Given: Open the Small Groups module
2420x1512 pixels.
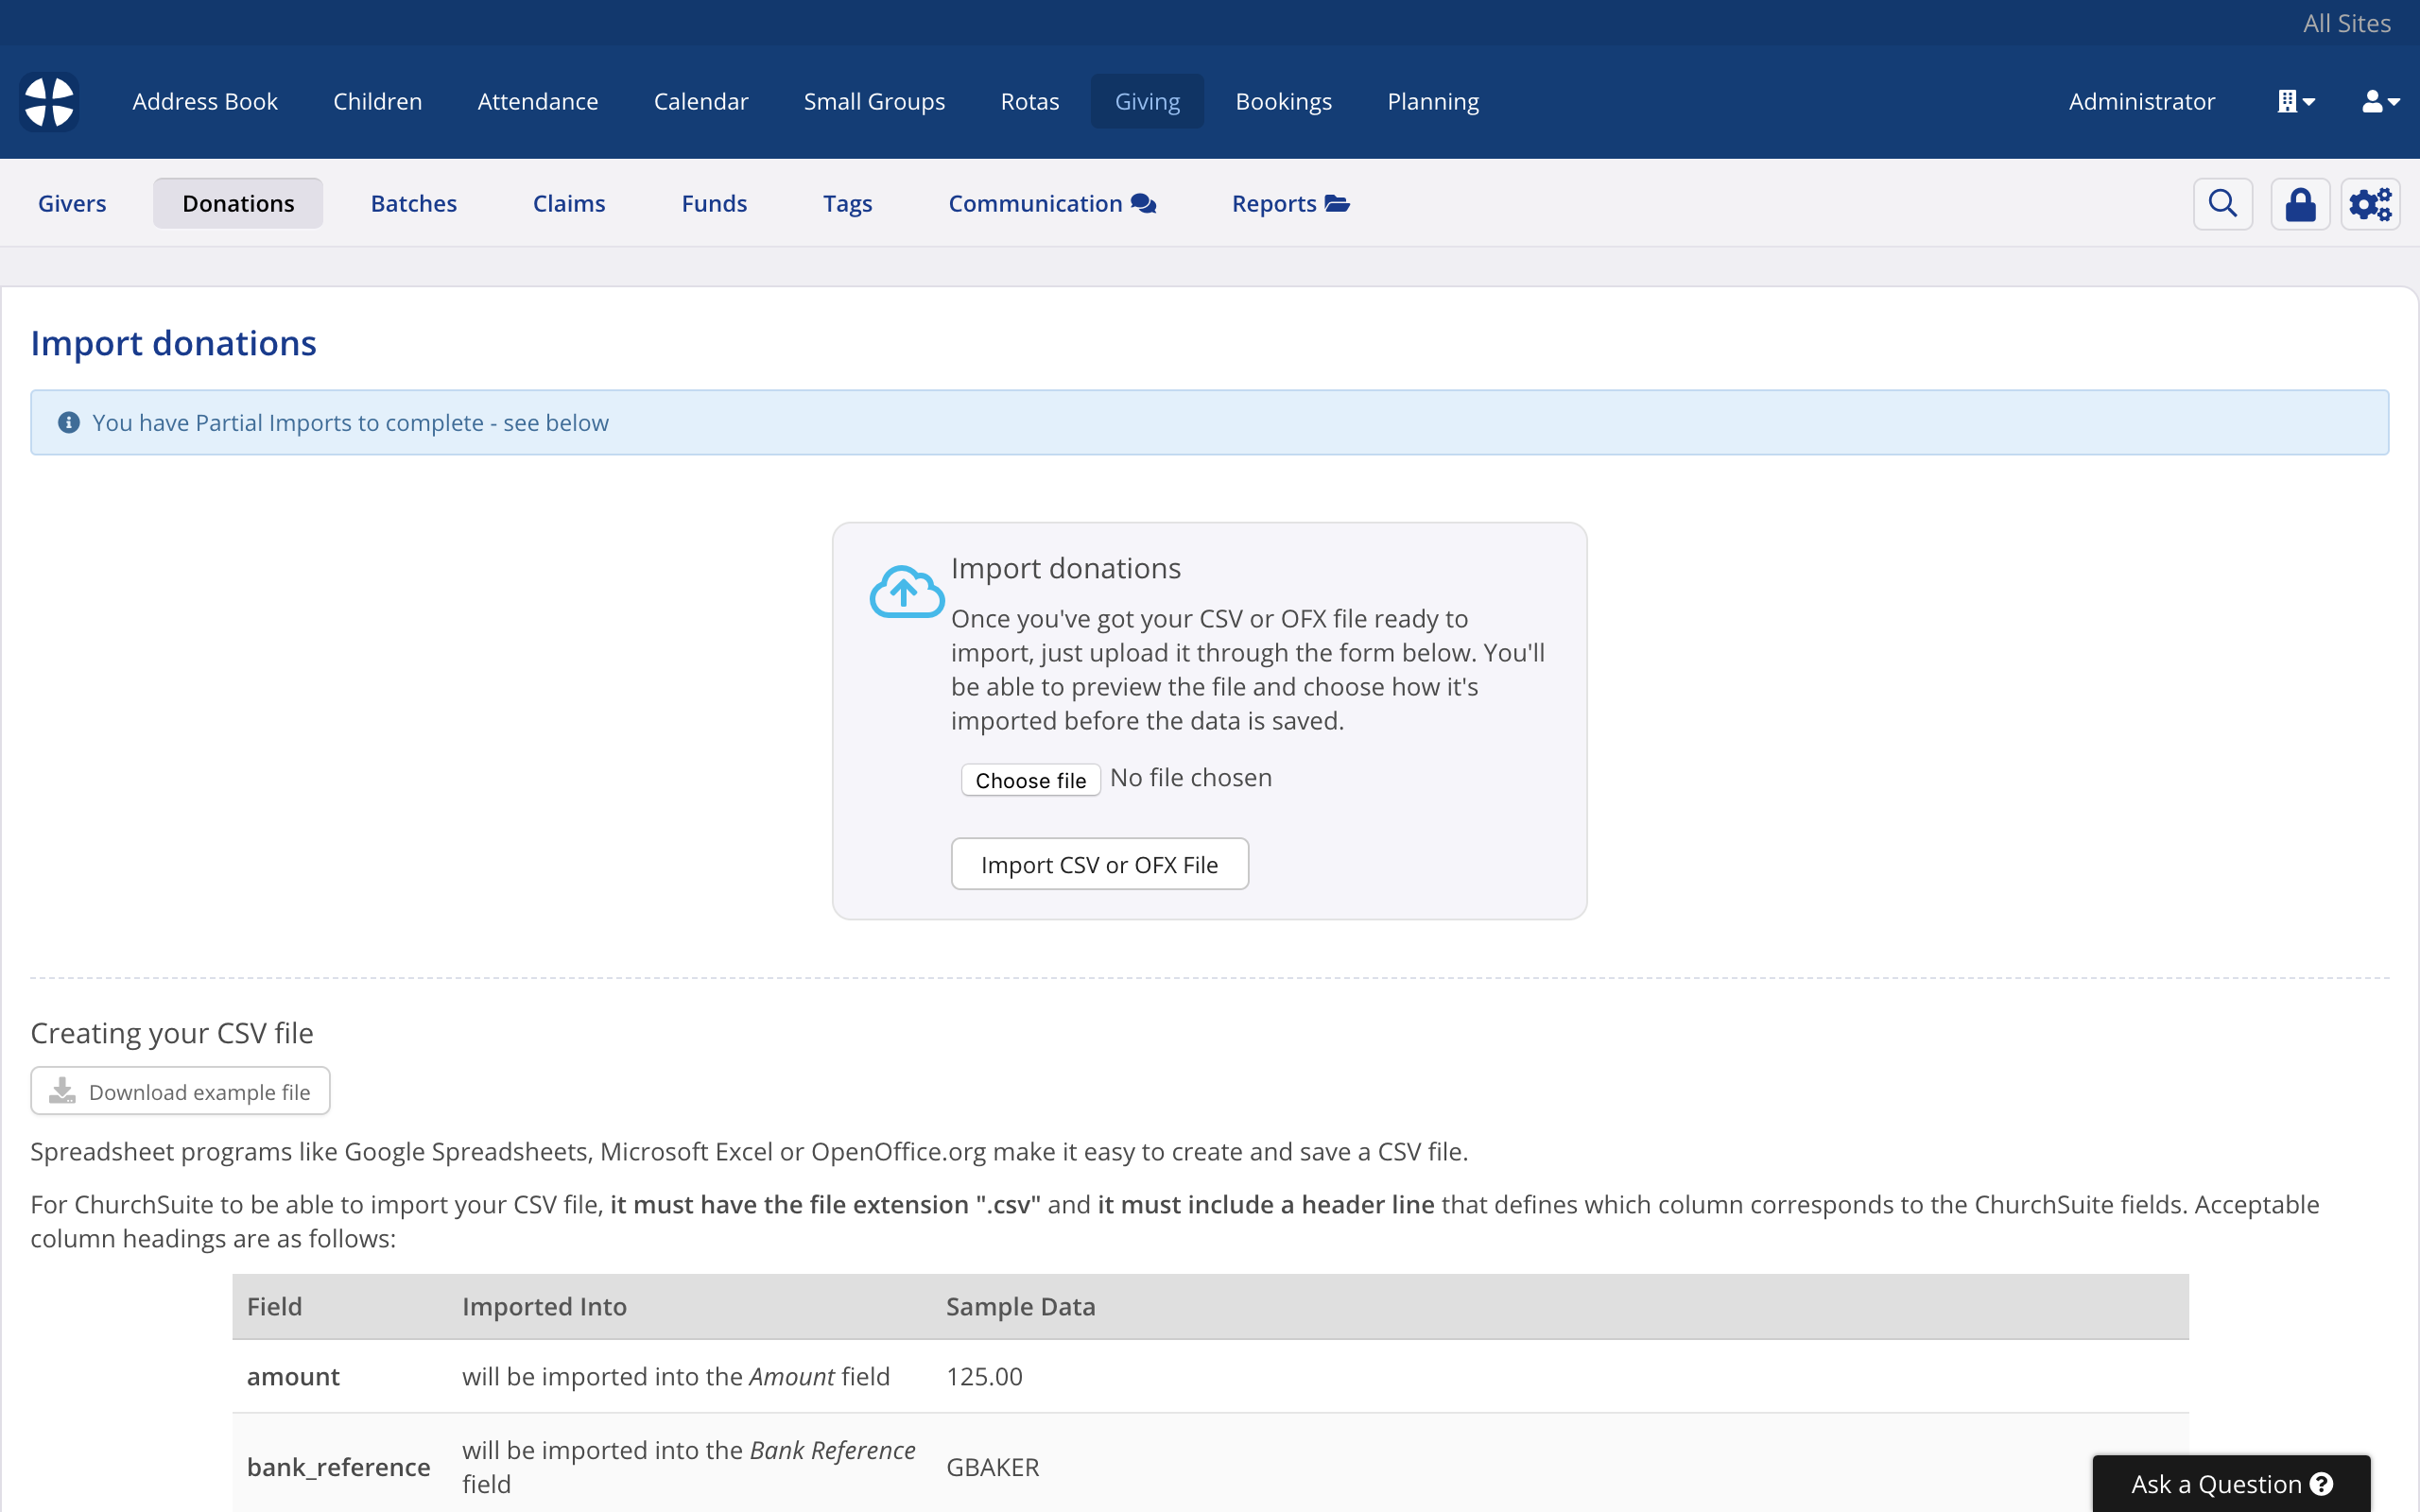Looking at the screenshot, I should 874,102.
